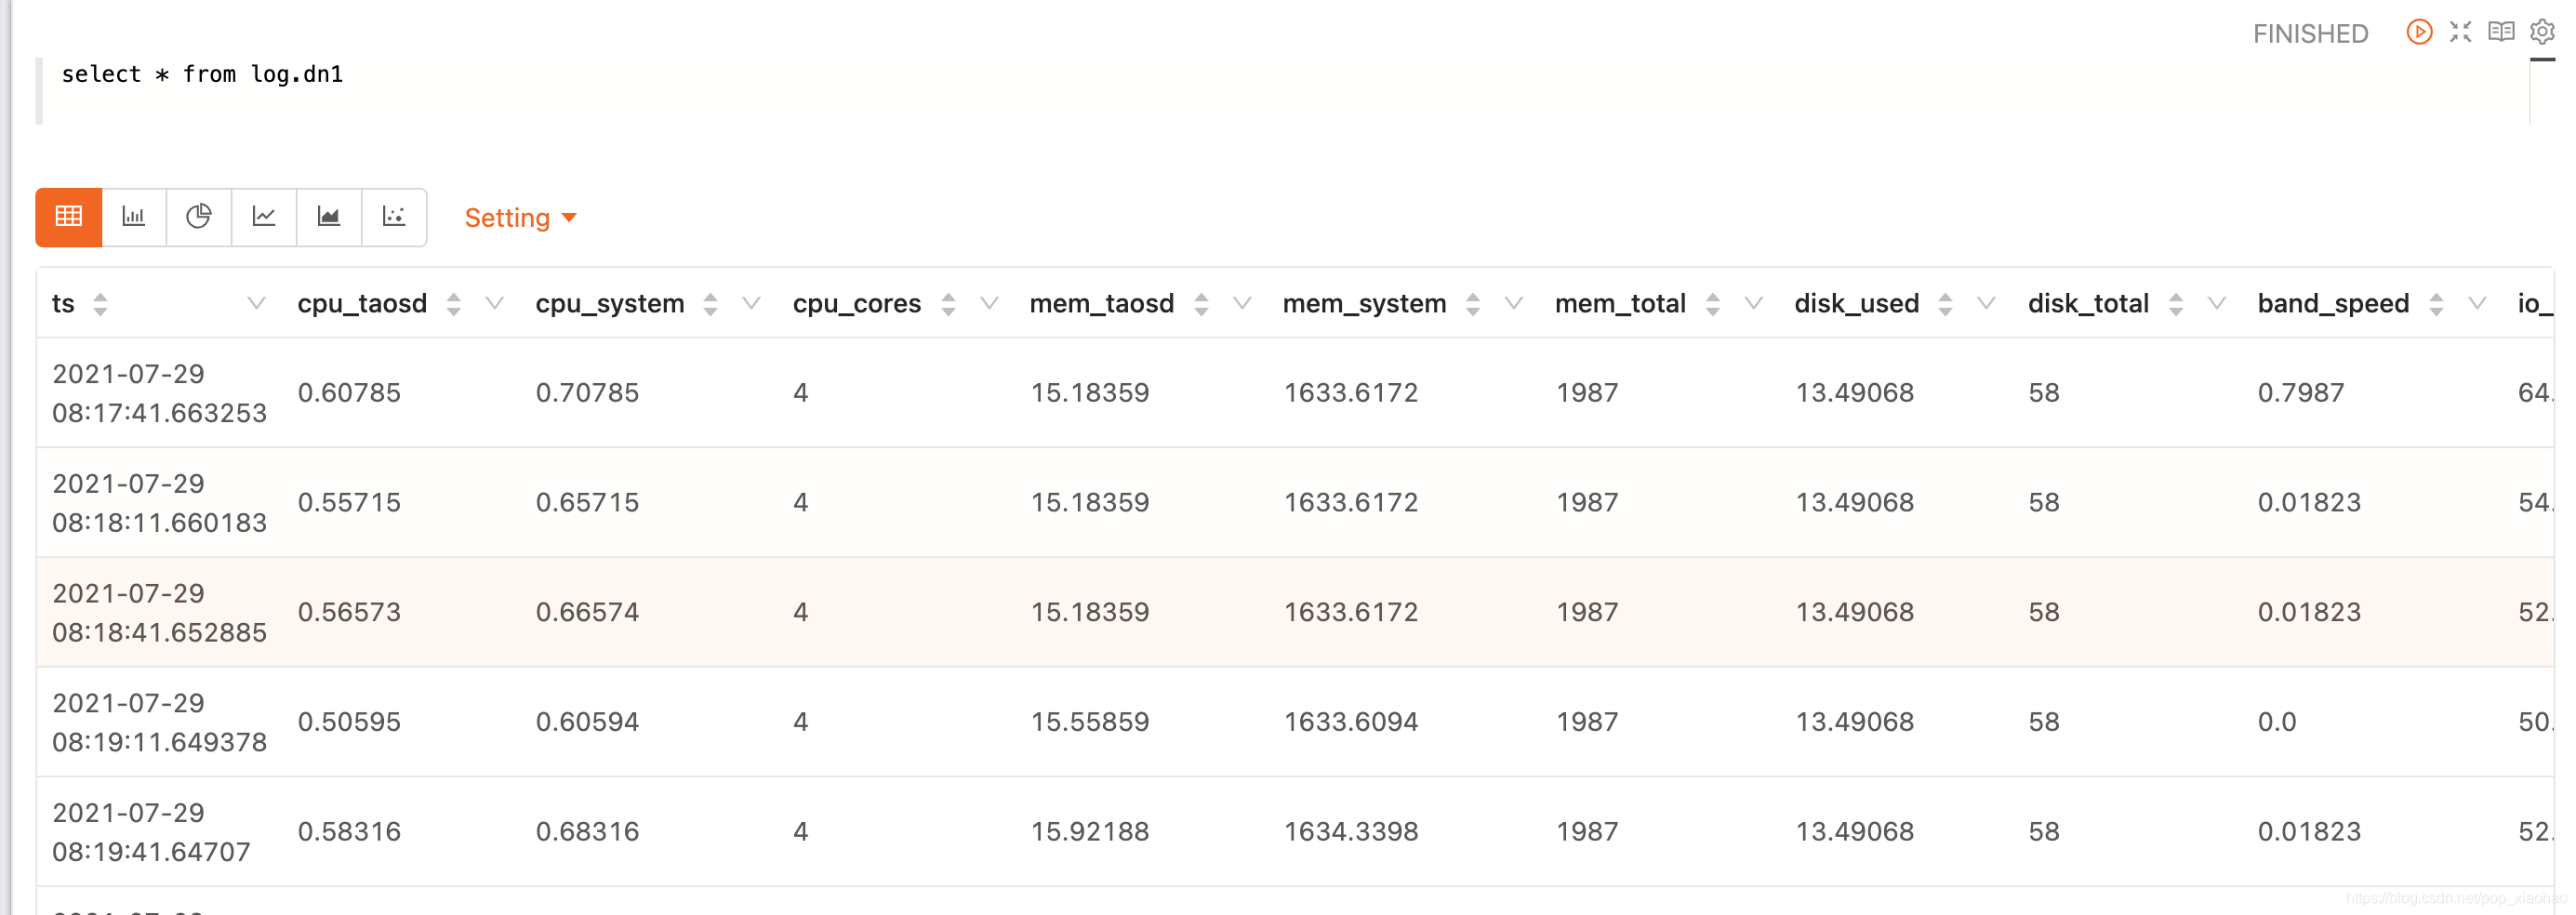This screenshot has height=915, width=2576.
Task: Open paragraph settings gear icon
Action: 2541,32
